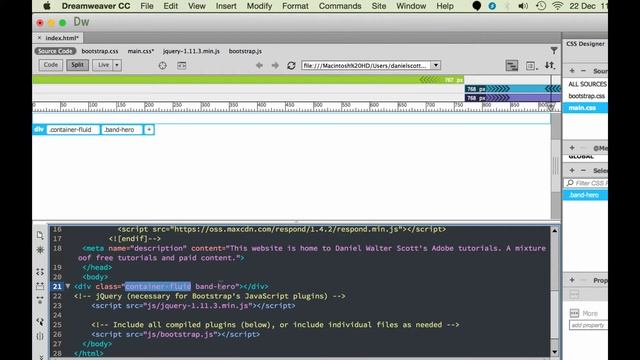Add a CSS source with plus icon

(x=572, y=71)
